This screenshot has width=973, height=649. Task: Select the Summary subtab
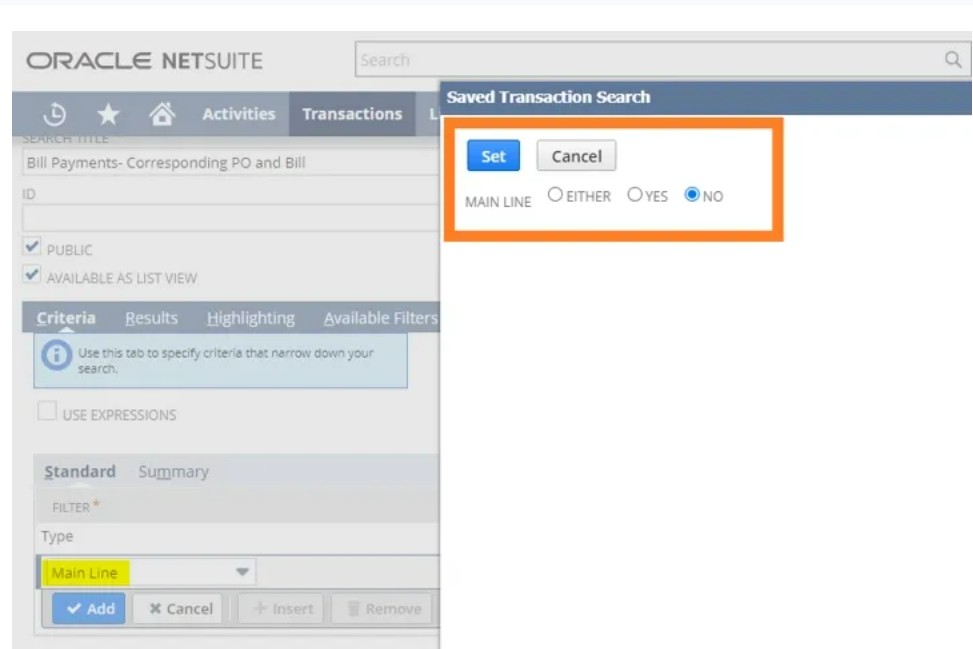(x=174, y=472)
